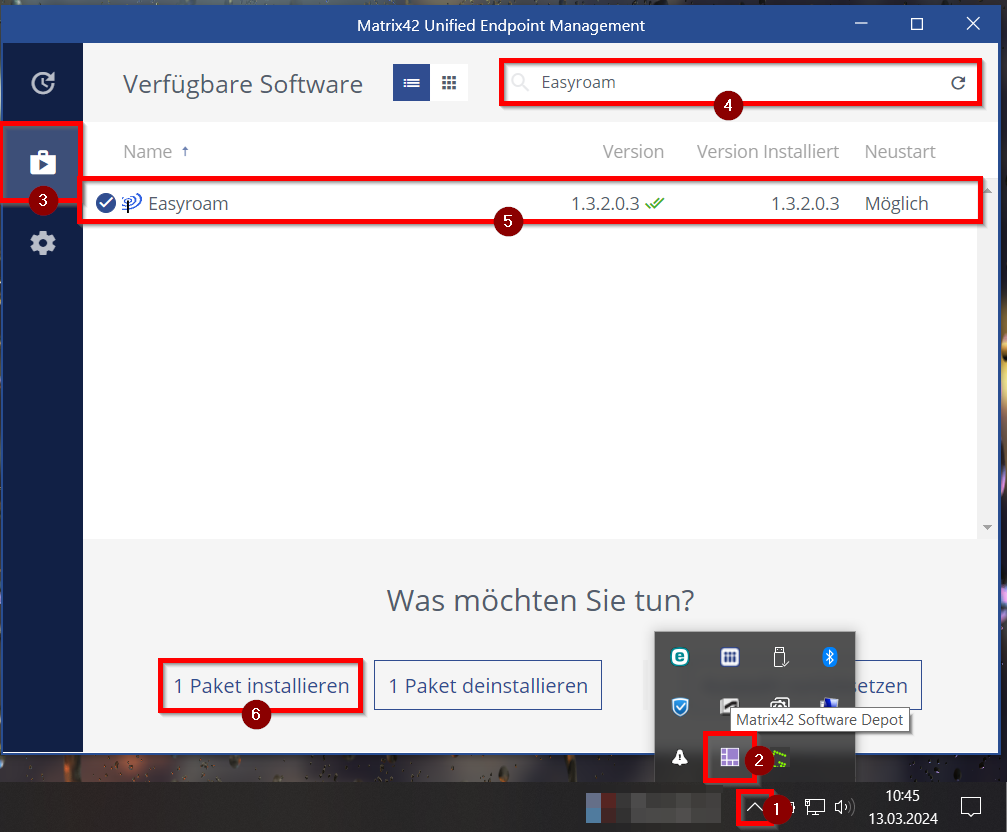The width and height of the screenshot is (1007, 832).
Task: Refresh the software list with reload icon
Action: coord(958,82)
